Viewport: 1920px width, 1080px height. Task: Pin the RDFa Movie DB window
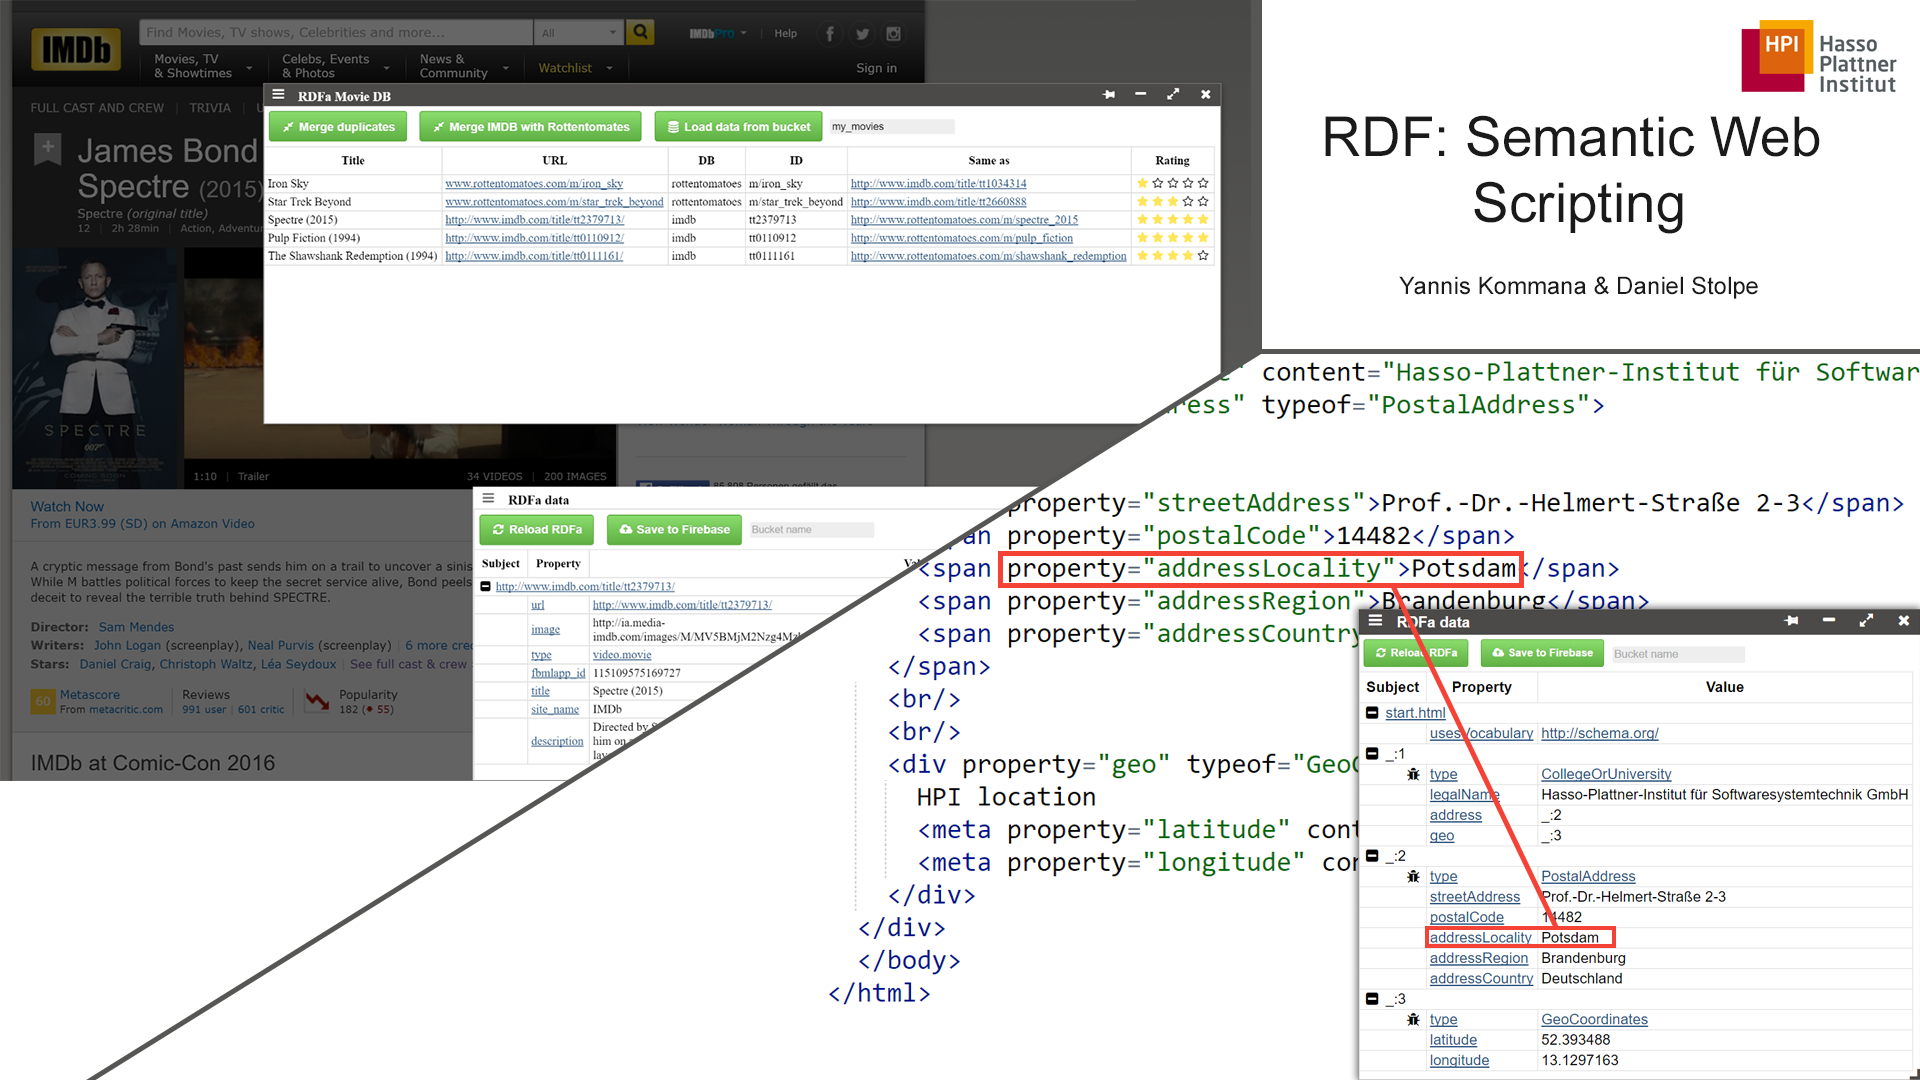point(1108,94)
